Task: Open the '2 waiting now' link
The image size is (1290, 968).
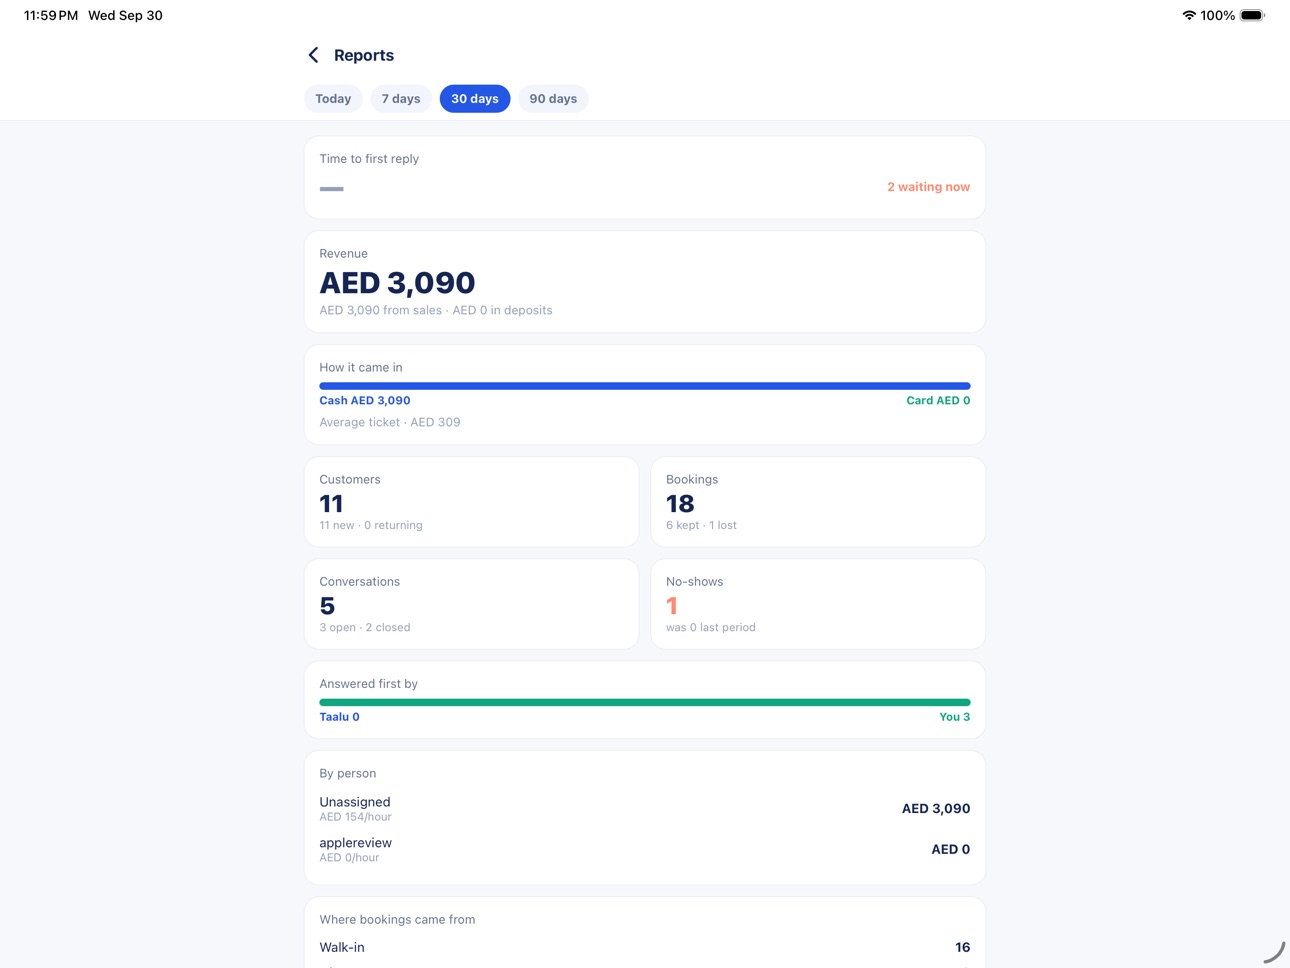Action: [928, 187]
